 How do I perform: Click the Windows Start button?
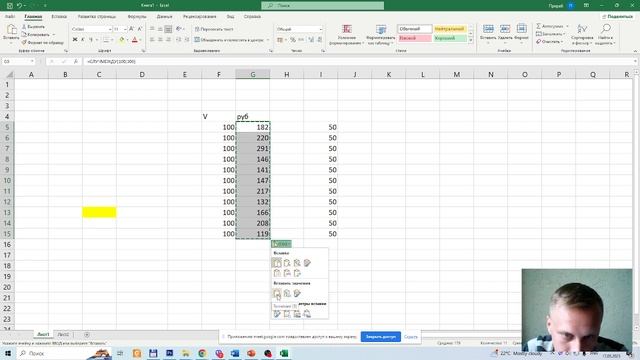click(x=8, y=353)
